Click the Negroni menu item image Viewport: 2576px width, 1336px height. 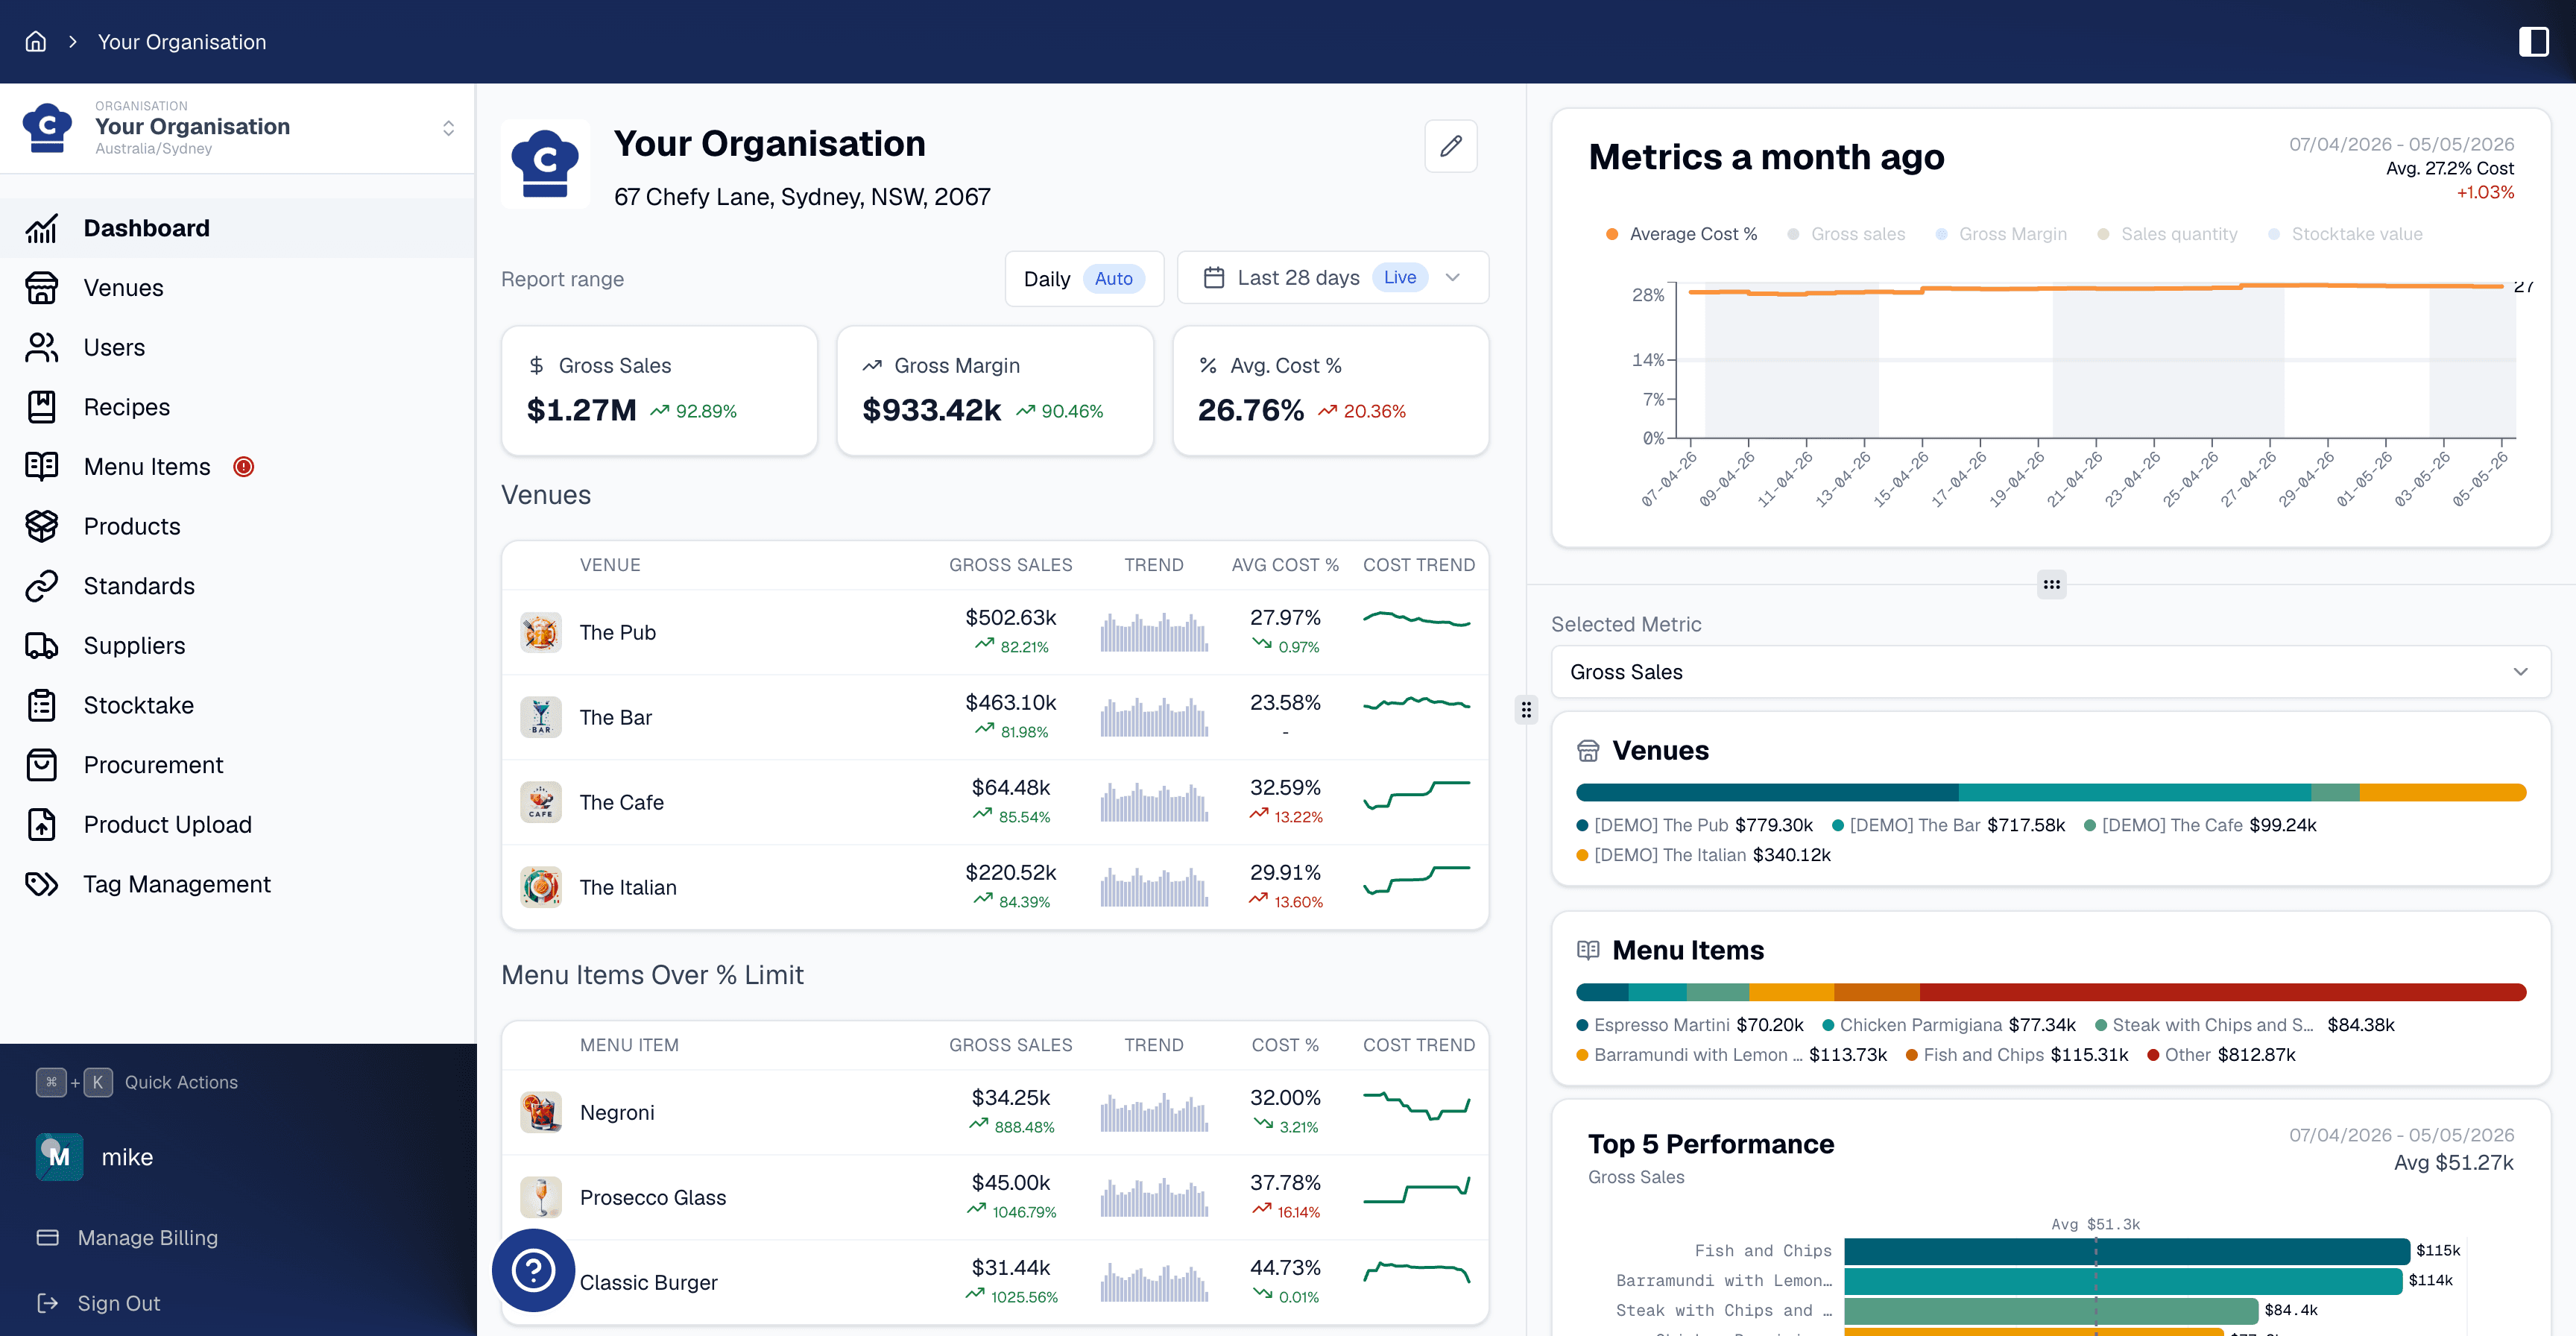540,1112
